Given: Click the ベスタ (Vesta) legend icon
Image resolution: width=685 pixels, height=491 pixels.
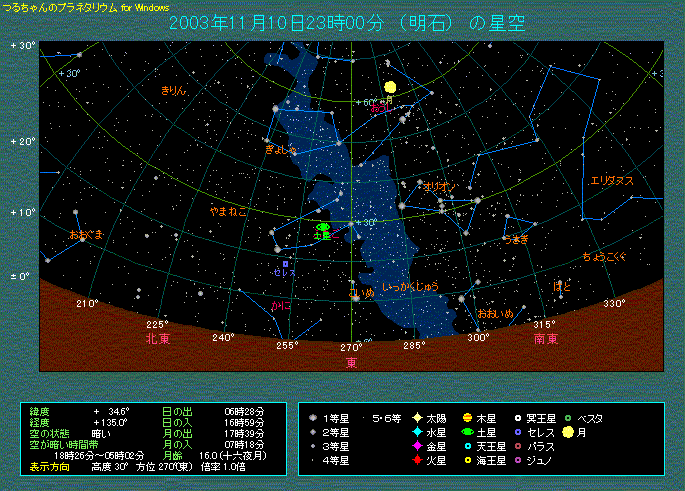Looking at the screenshot, I should point(569,416).
